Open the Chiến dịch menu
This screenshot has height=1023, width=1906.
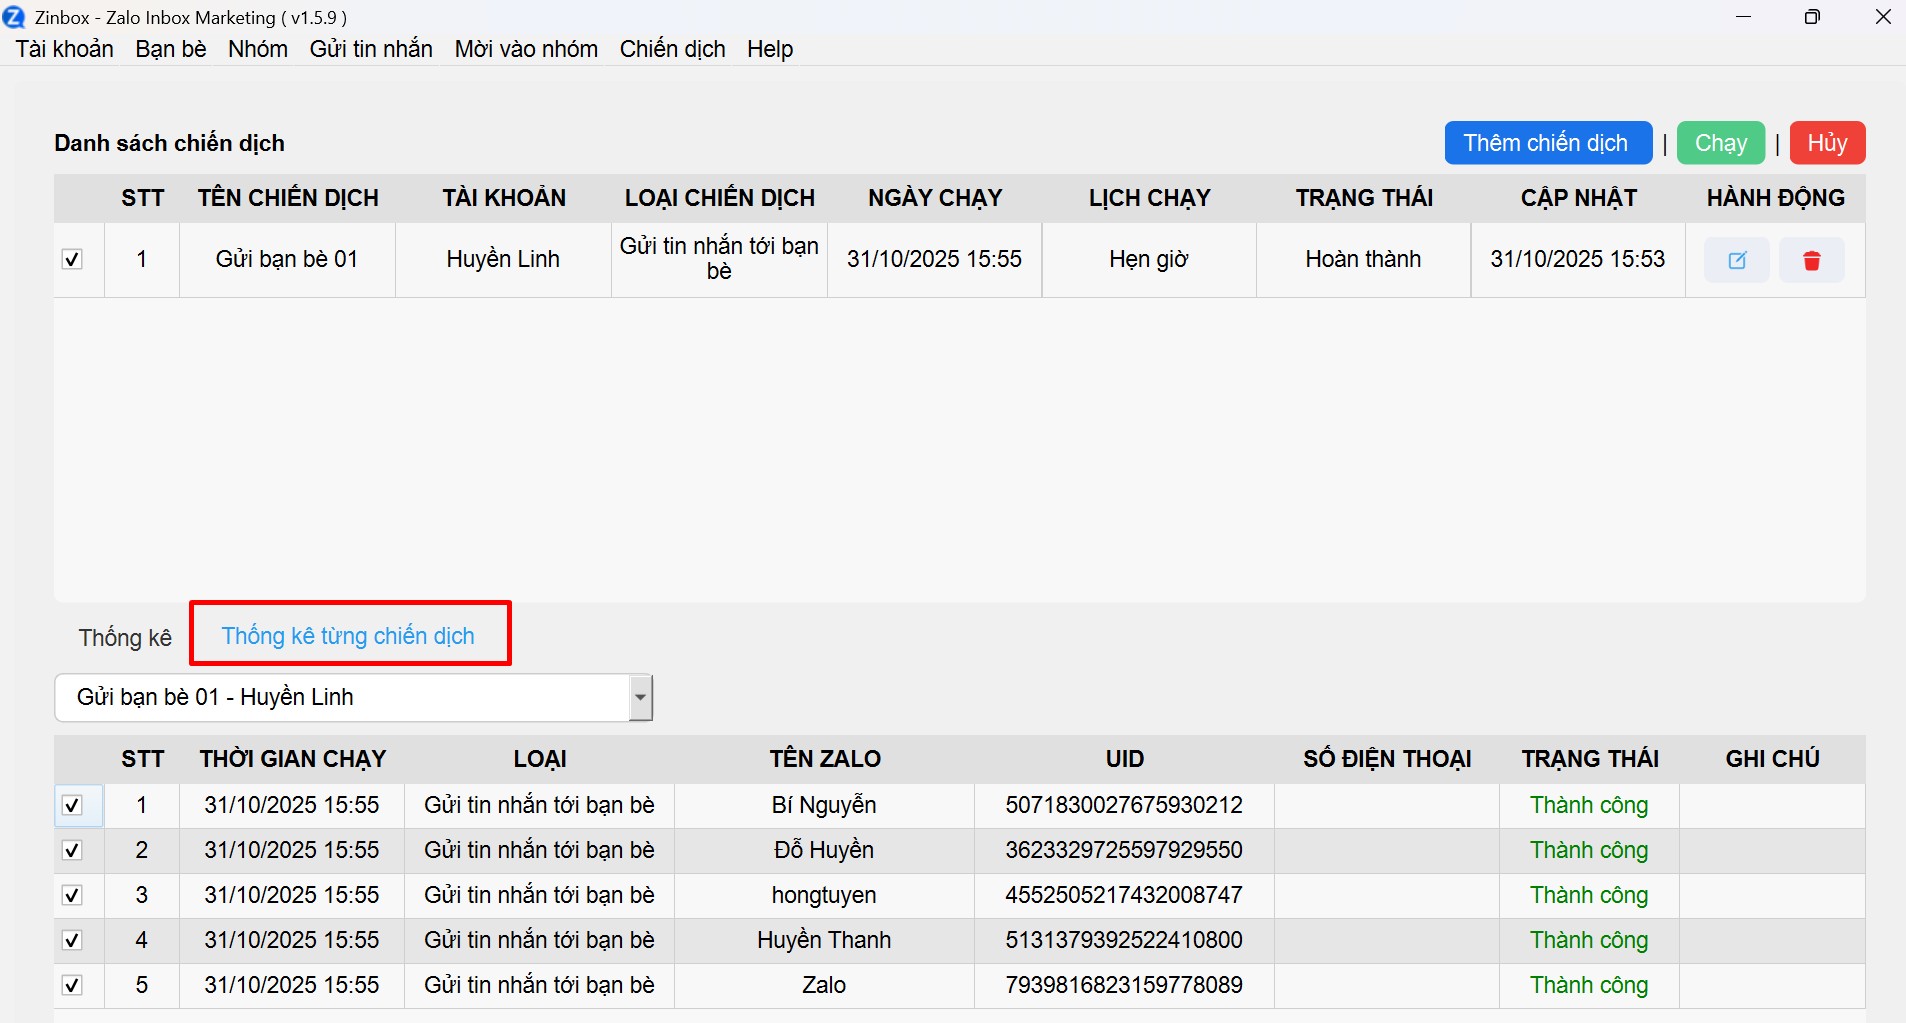tap(672, 49)
